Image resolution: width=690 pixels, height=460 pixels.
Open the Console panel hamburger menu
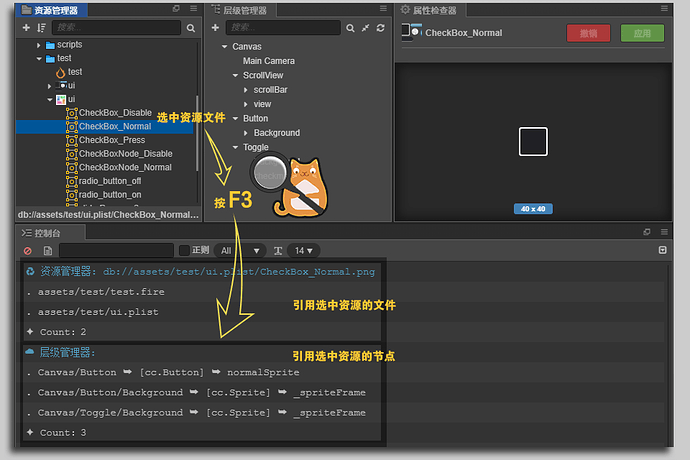[x=664, y=232]
